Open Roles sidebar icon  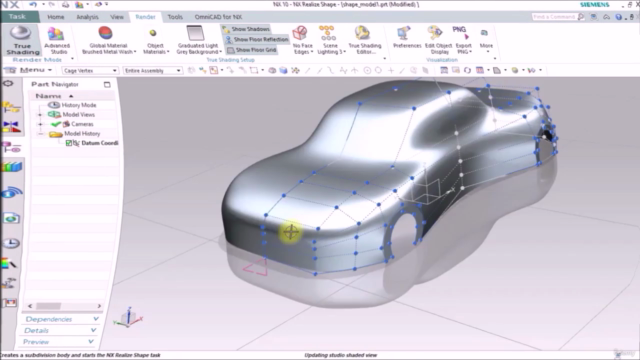[x=10, y=302]
